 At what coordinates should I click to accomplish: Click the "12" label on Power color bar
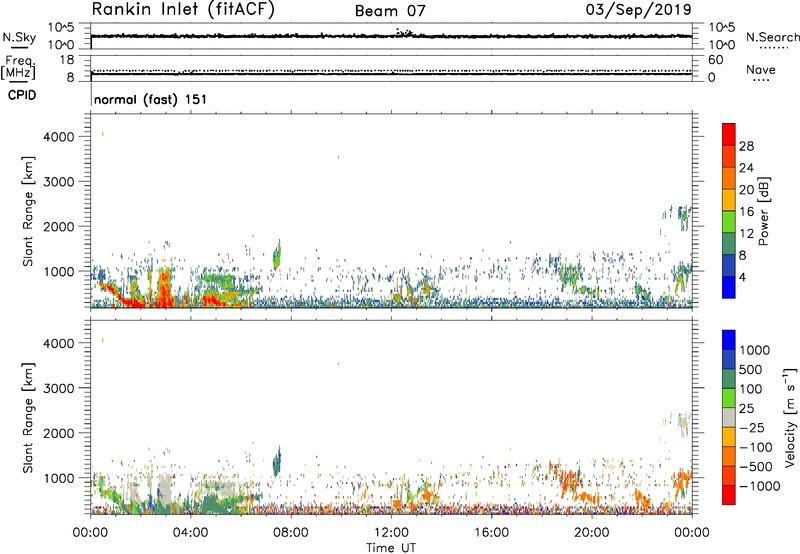click(746, 234)
